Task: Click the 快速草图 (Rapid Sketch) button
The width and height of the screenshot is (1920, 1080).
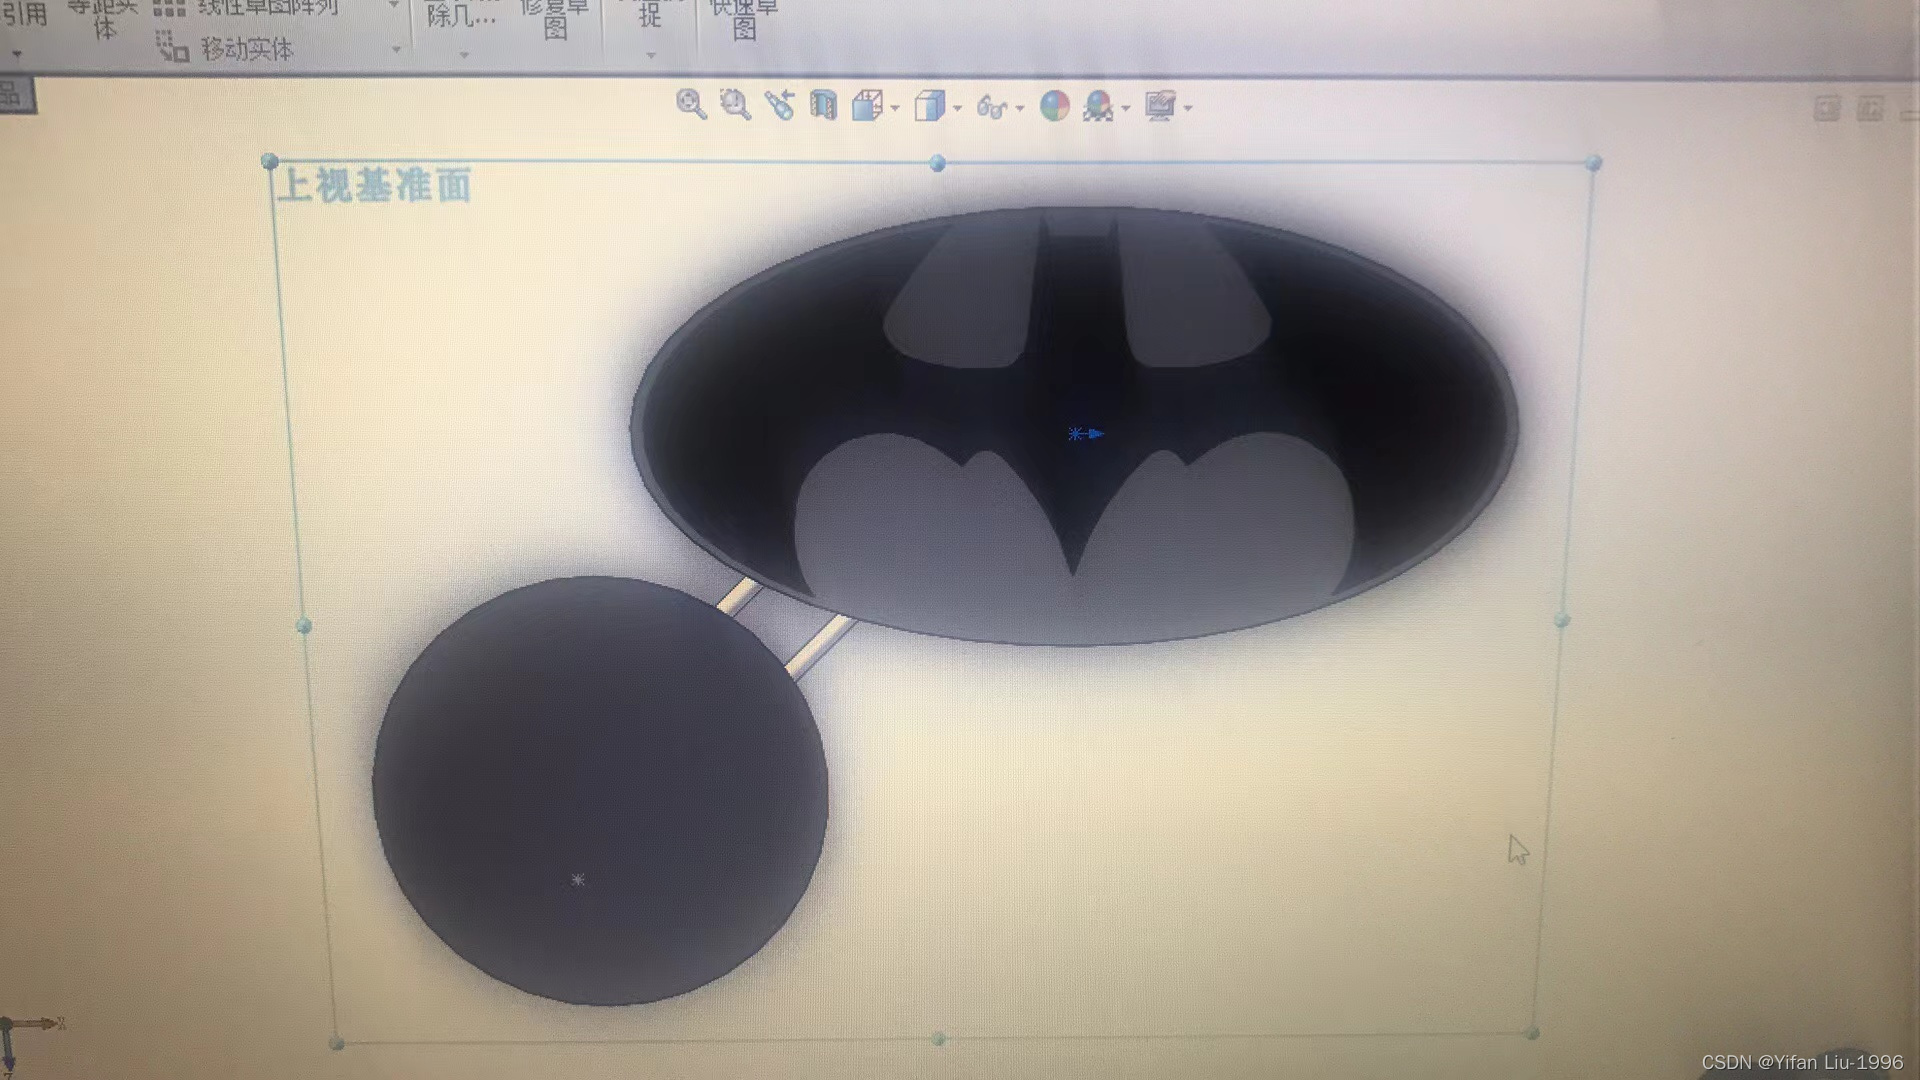Action: pos(744,18)
